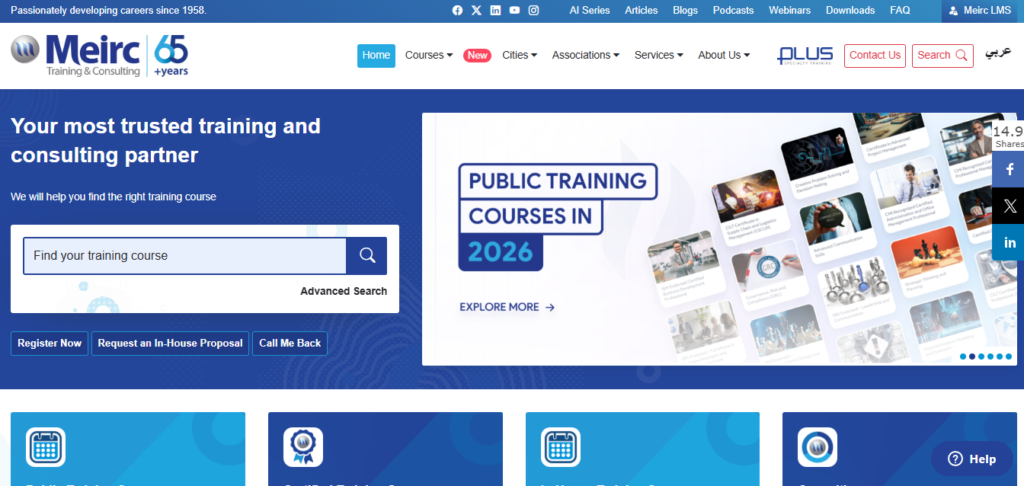Expand the Cities dropdown menu

(519, 55)
